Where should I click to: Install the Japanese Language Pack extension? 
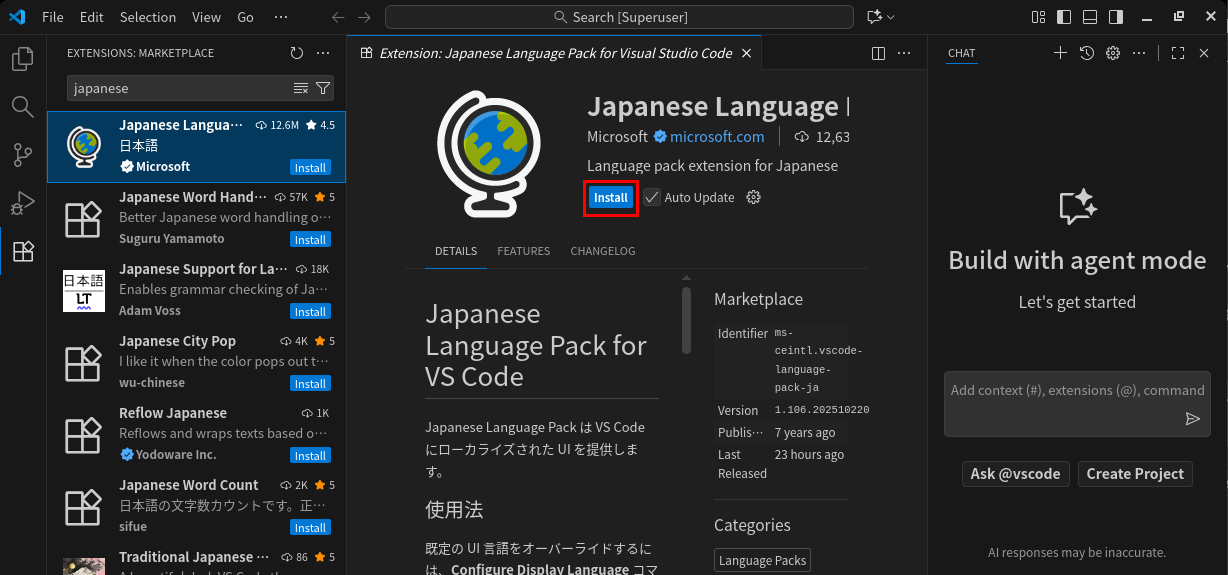pos(610,197)
